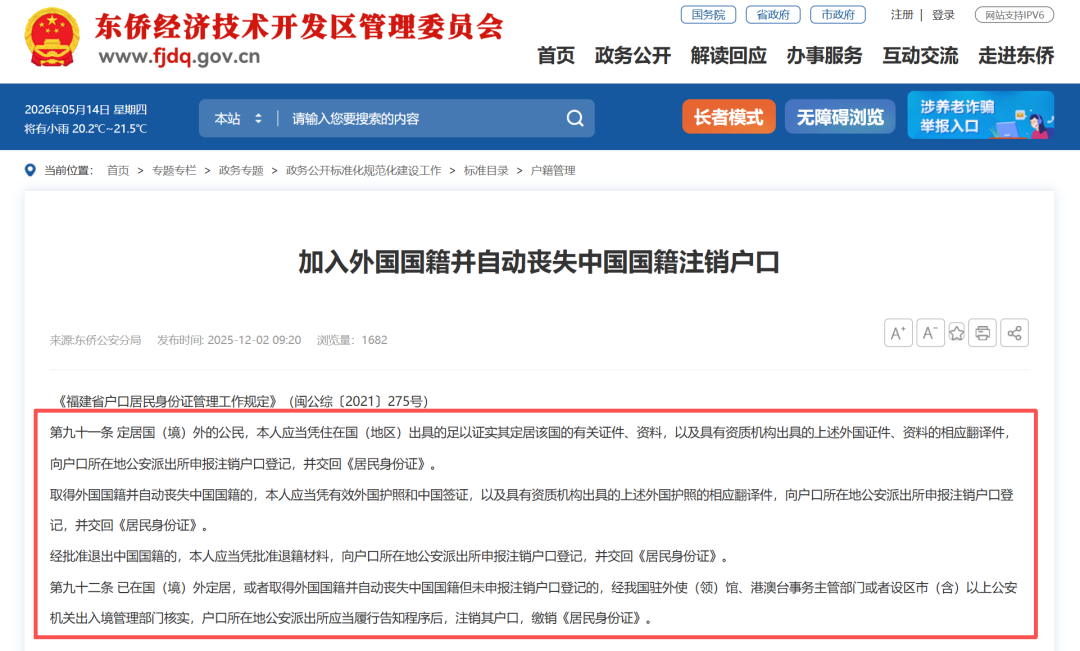Screen dimensions: 1080x651
Task: Click the 《福建省户口居民身份证管理工作规定》 text line
Action: pyautogui.click(x=241, y=401)
